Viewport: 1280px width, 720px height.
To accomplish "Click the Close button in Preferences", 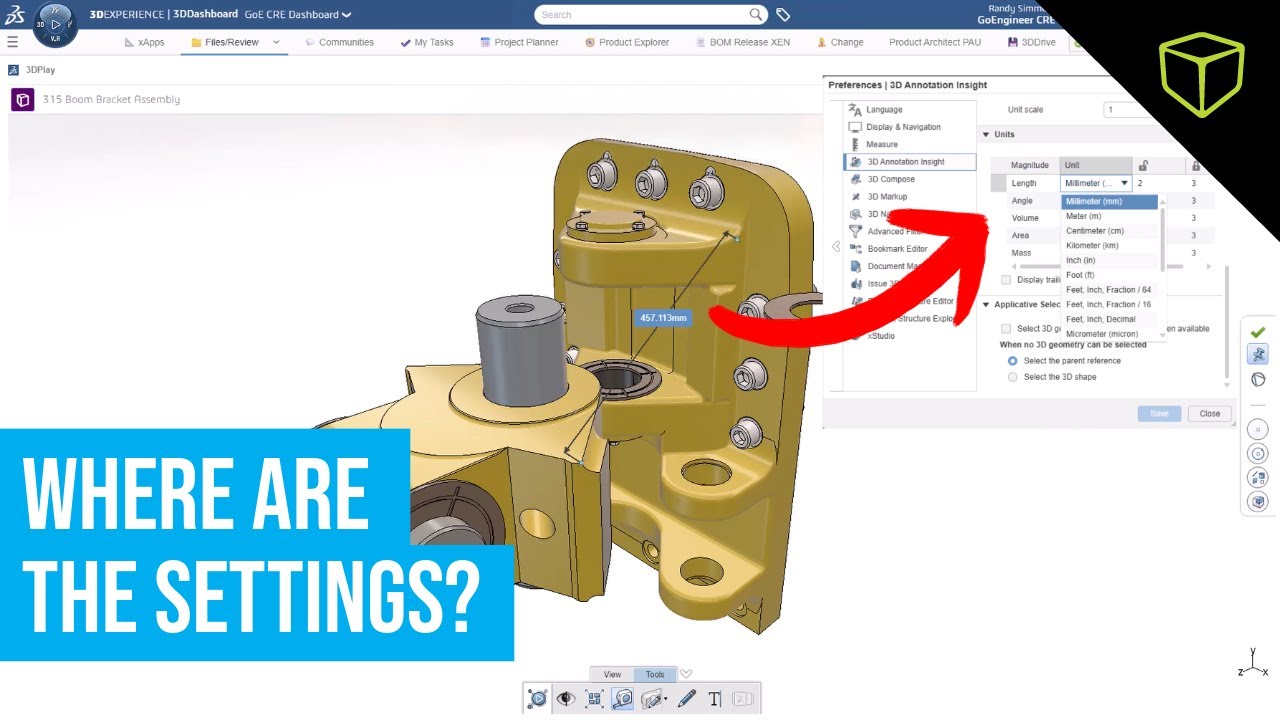I will point(1210,413).
